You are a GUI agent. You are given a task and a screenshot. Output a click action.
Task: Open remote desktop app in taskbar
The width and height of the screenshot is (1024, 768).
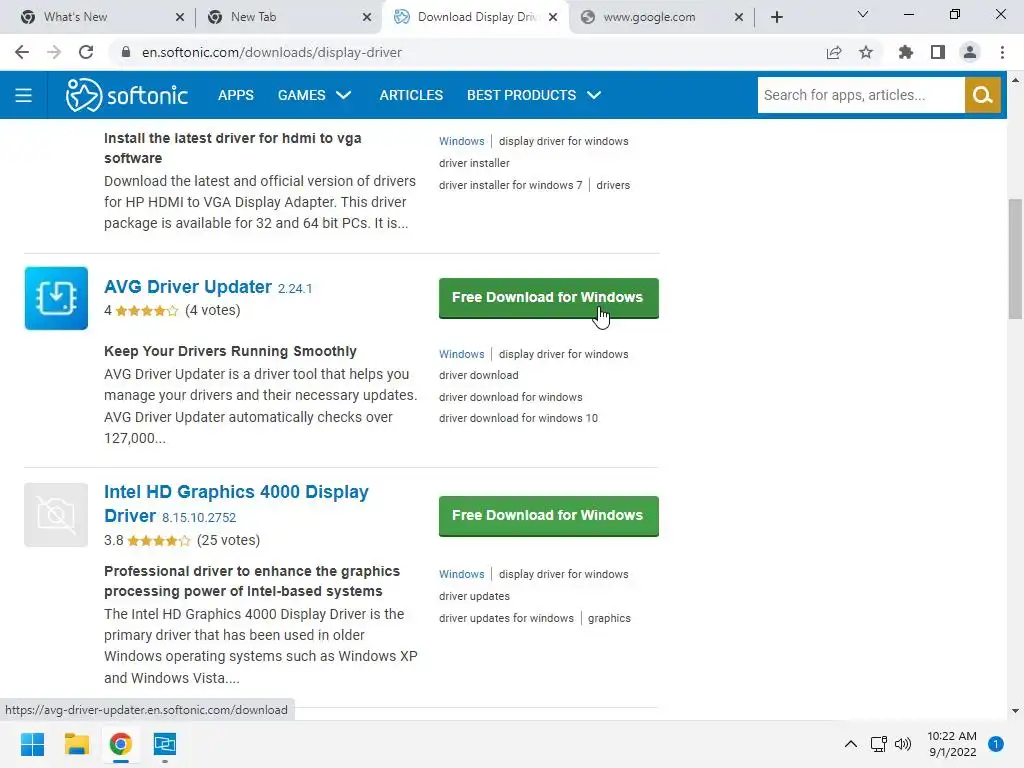pos(165,744)
